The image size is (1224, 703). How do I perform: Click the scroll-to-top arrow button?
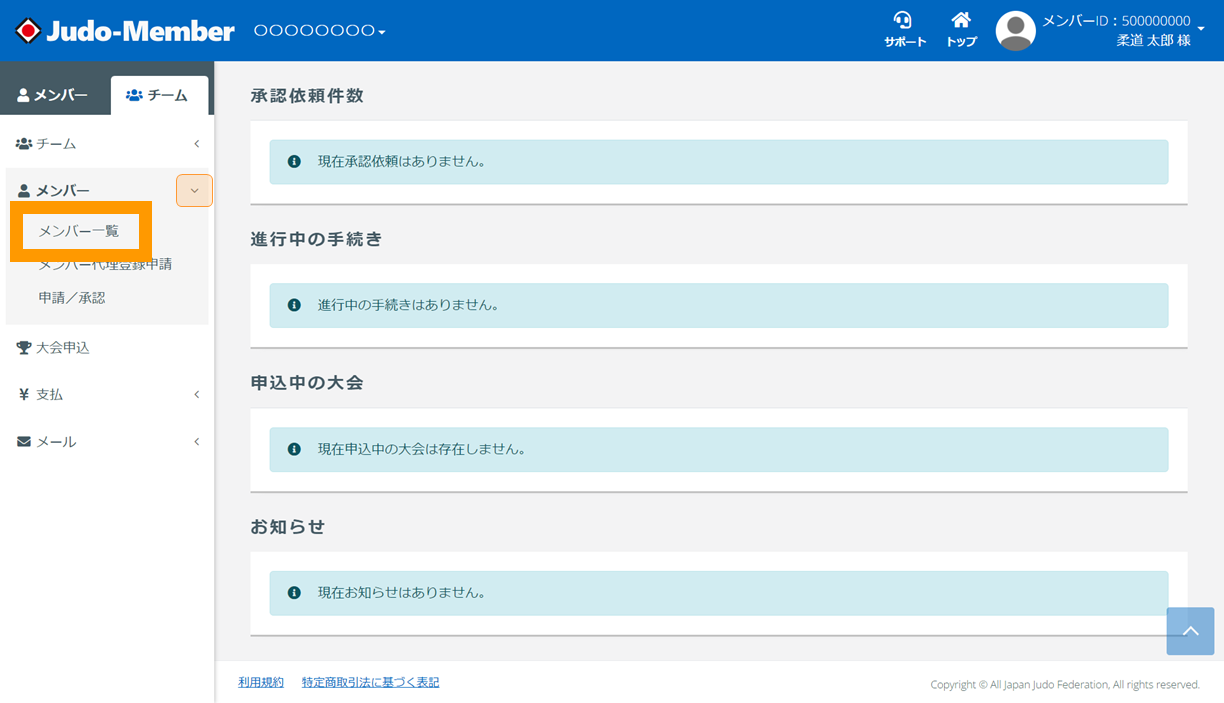[1190, 631]
